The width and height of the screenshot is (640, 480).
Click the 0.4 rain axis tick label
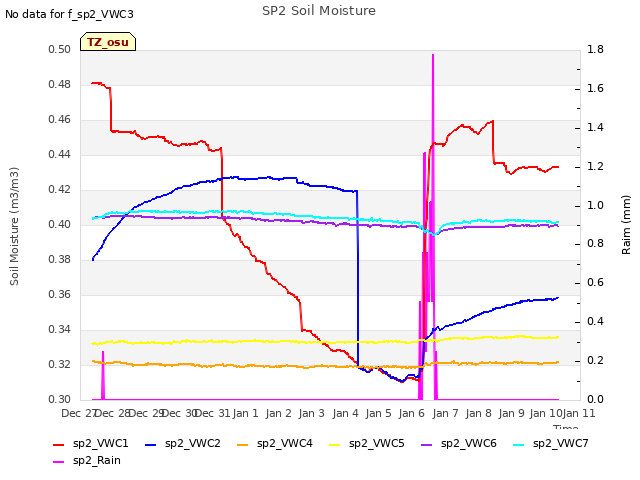coord(596,322)
